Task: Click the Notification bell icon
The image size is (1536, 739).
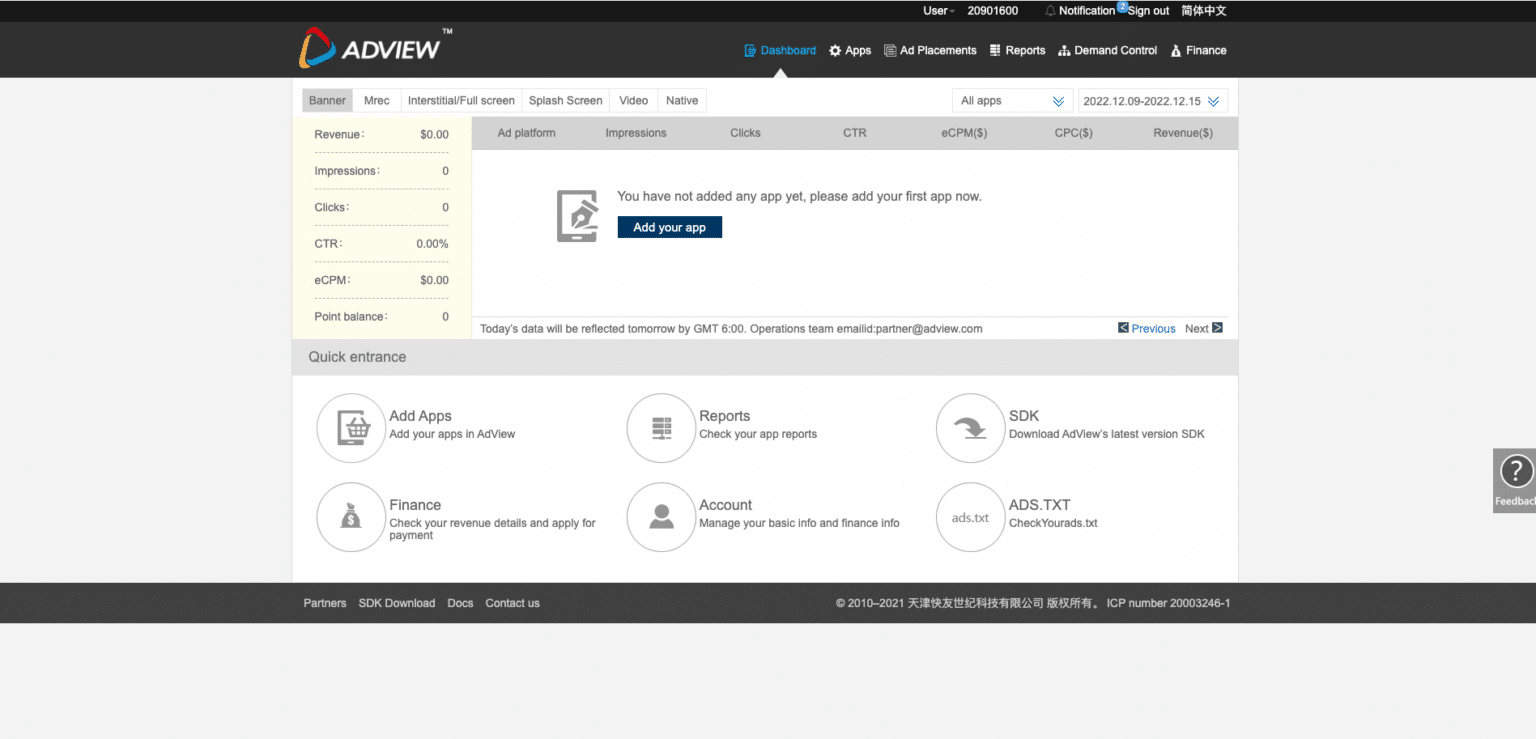Action: tap(1050, 11)
